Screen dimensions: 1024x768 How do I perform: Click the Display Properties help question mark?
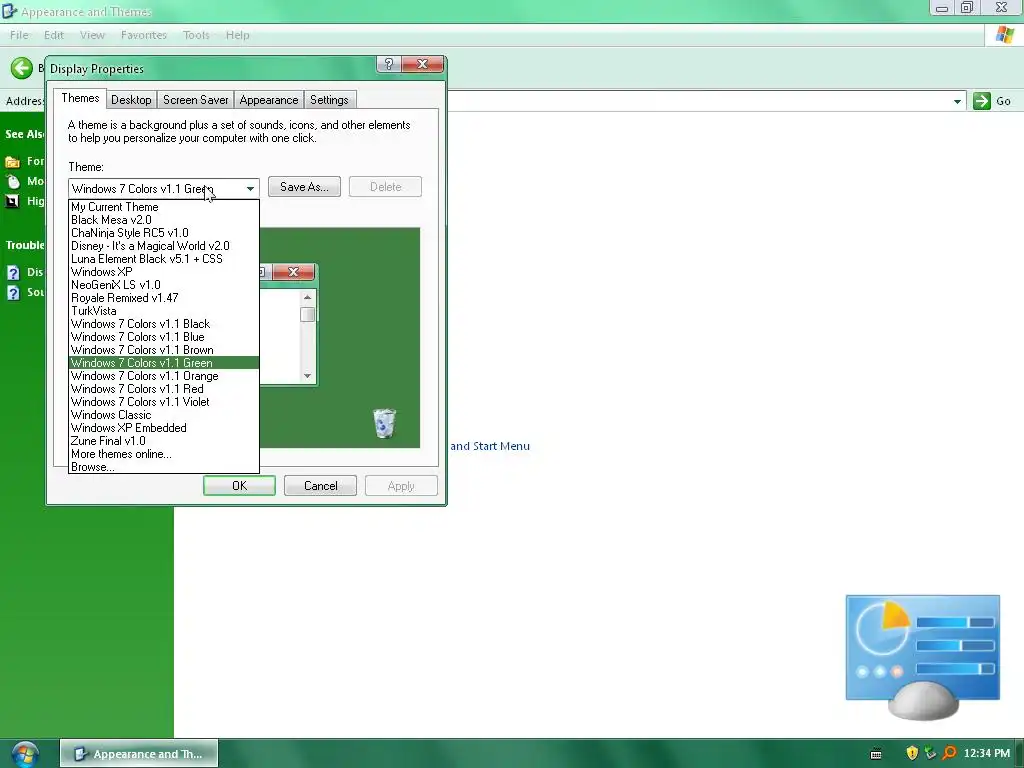[389, 64]
